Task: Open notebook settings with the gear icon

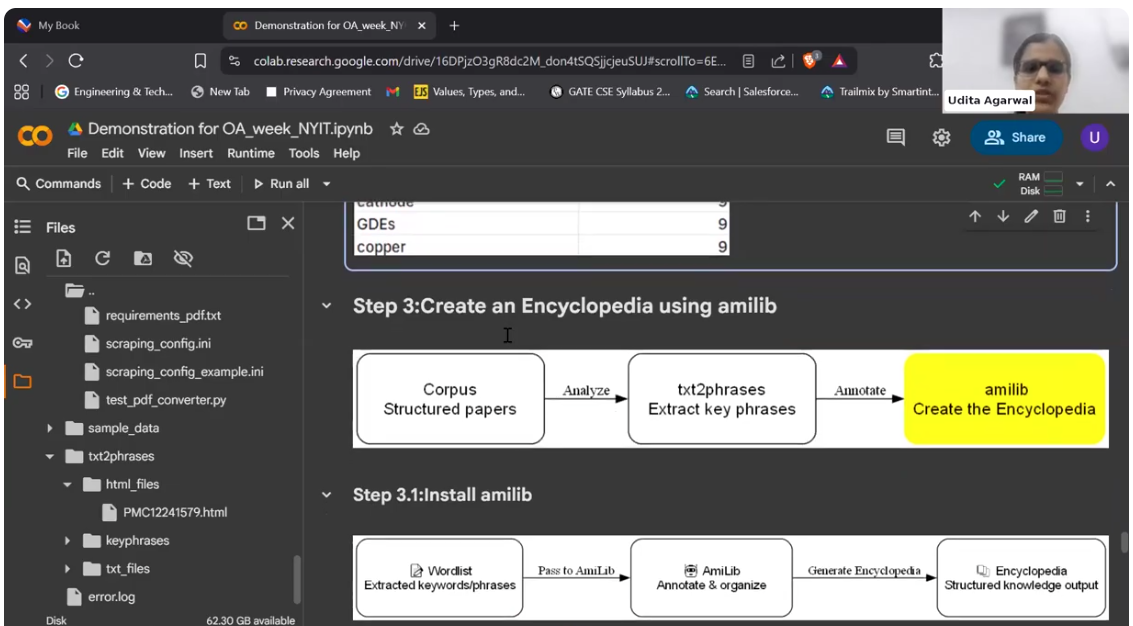Action: 941,137
